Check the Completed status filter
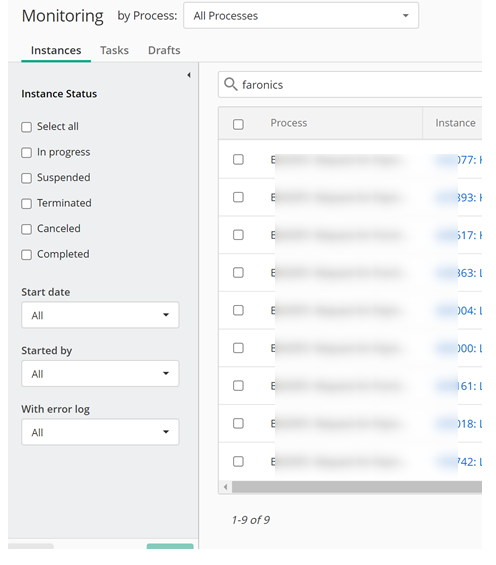 [26, 255]
